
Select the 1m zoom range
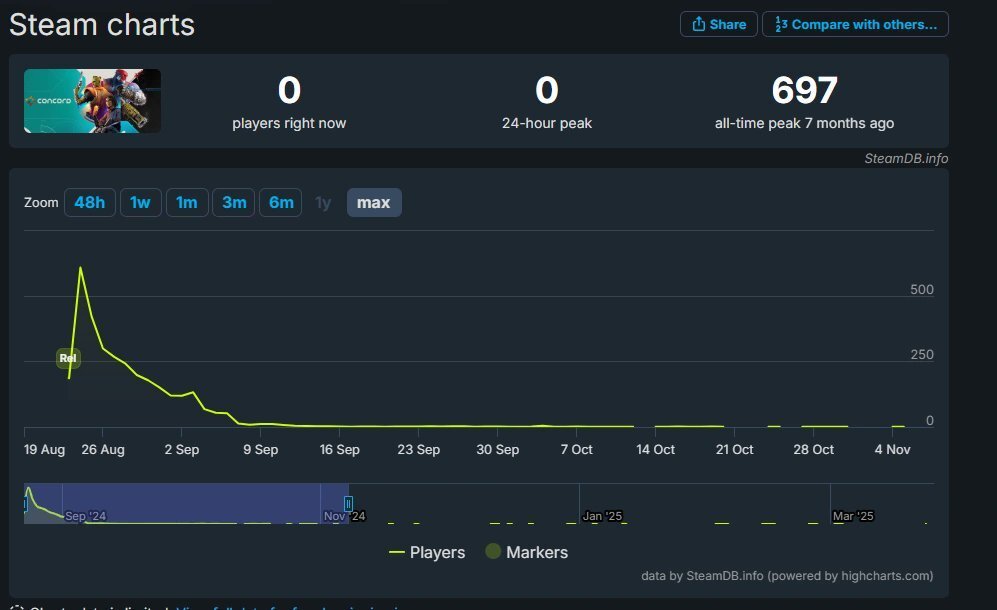click(x=187, y=203)
